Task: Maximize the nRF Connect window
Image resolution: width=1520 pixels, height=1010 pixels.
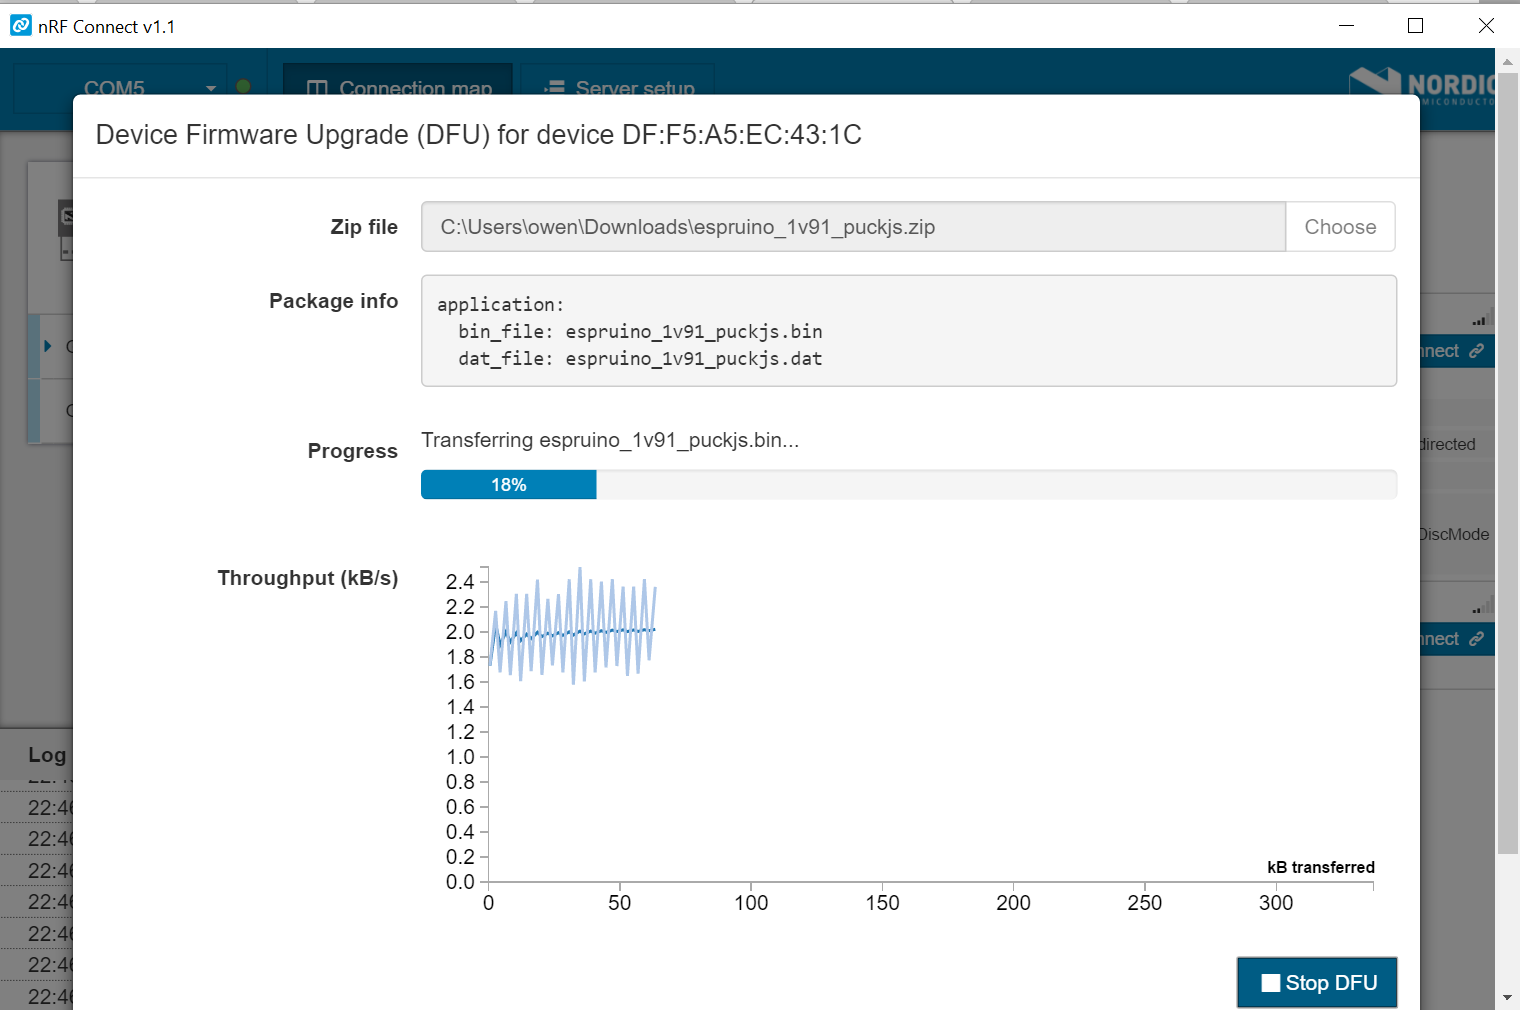Action: coord(1415,26)
